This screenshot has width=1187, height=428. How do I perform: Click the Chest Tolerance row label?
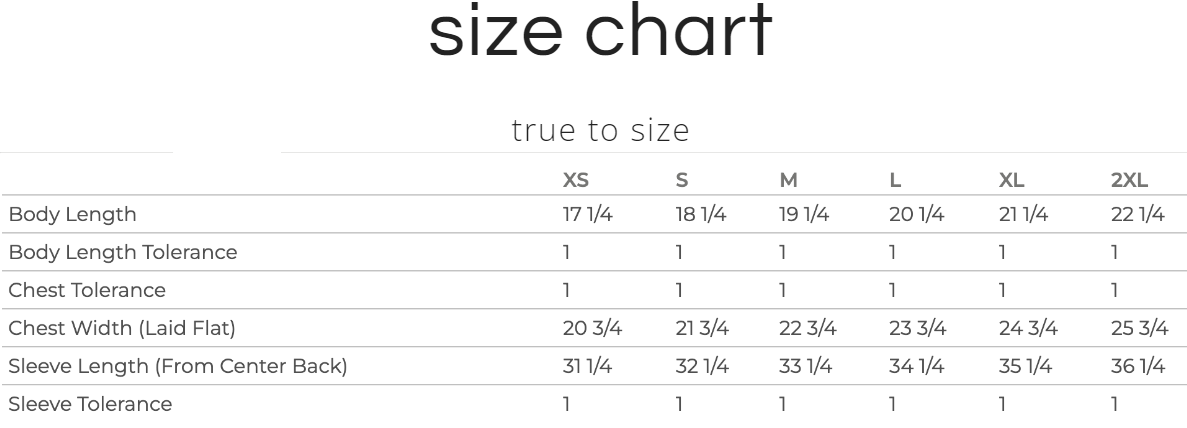pos(87,290)
